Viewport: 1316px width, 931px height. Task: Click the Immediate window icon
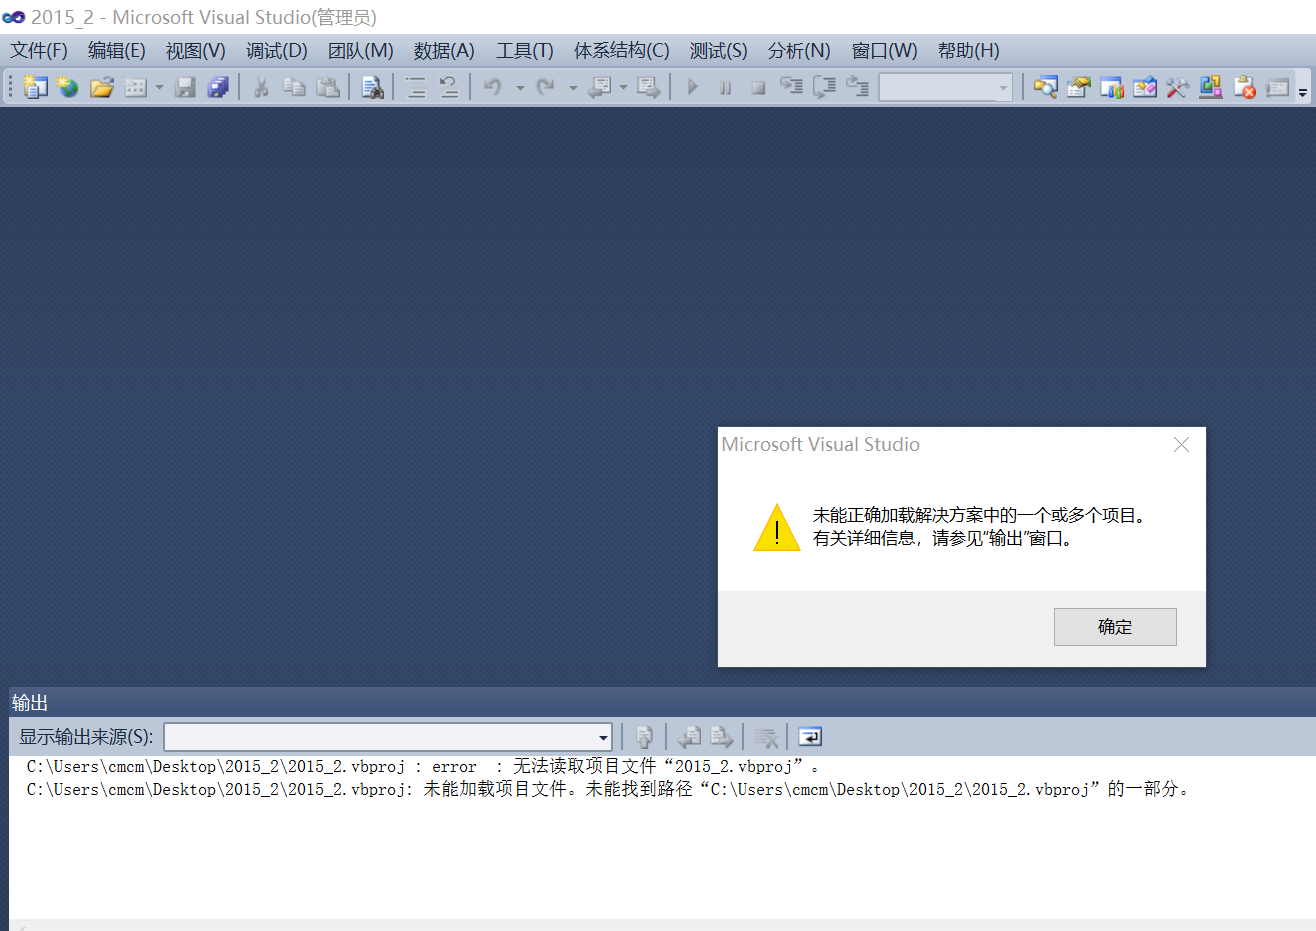point(1277,87)
